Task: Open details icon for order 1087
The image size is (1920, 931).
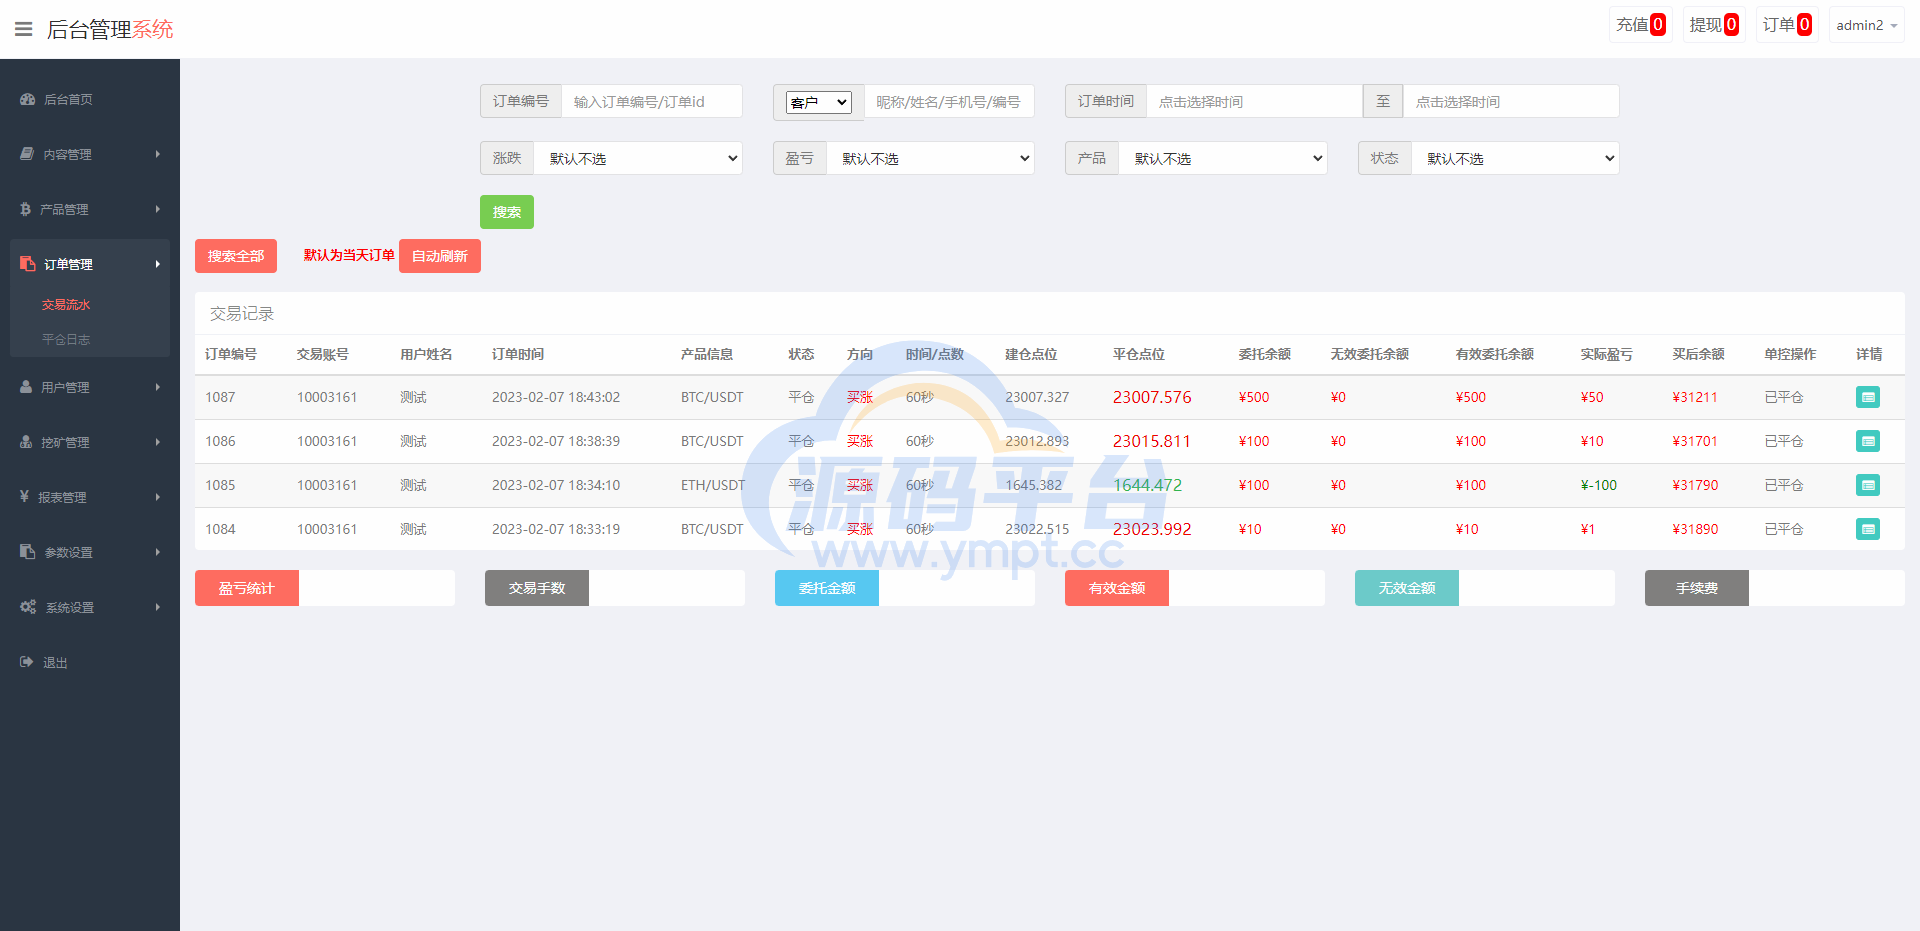Action: click(x=1867, y=397)
